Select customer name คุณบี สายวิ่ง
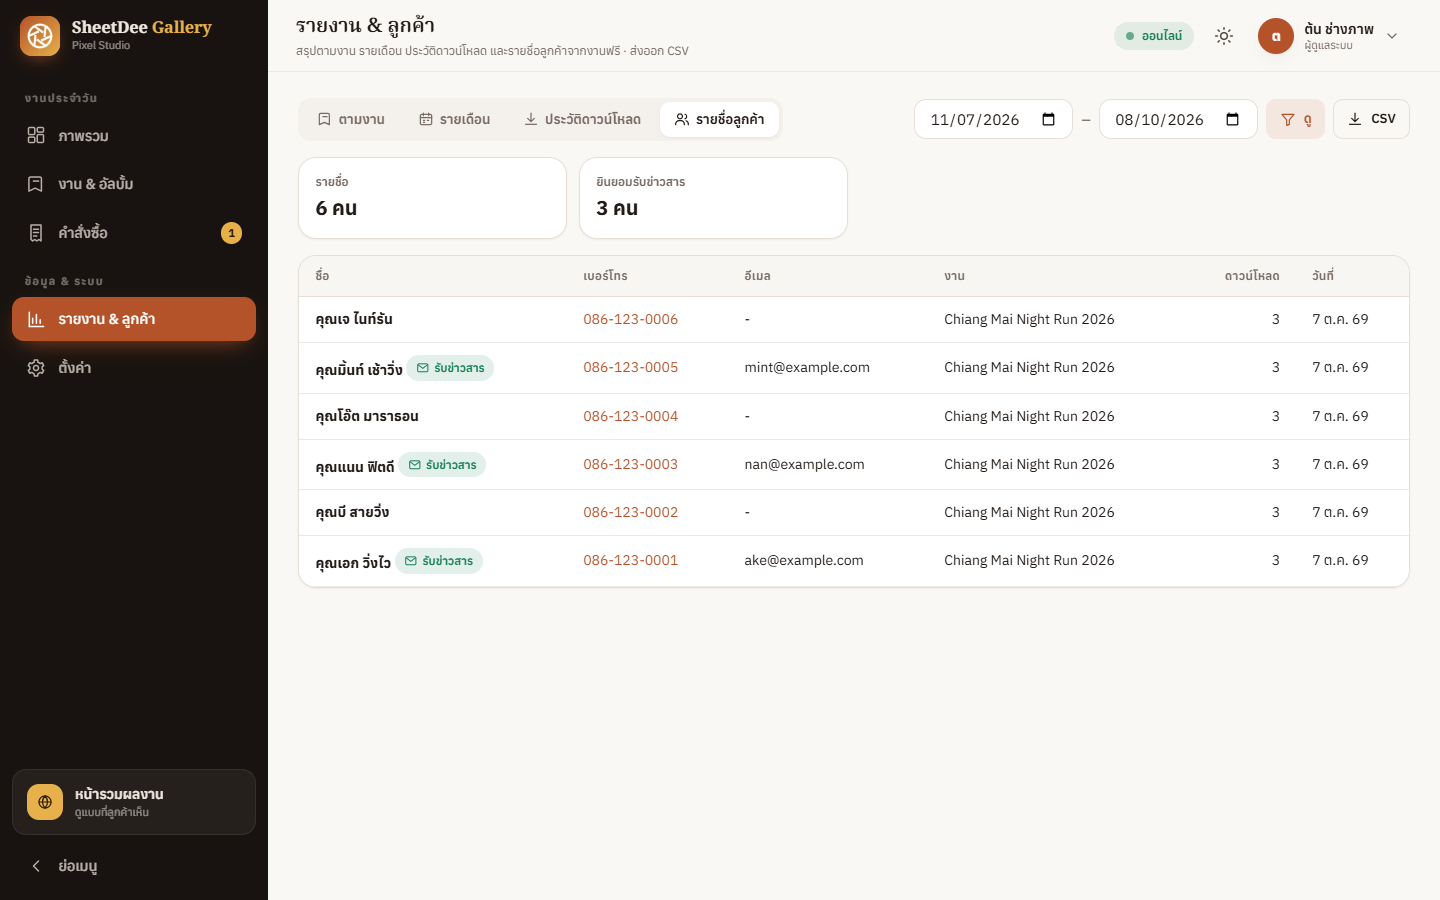The width and height of the screenshot is (1440, 900). click(352, 513)
